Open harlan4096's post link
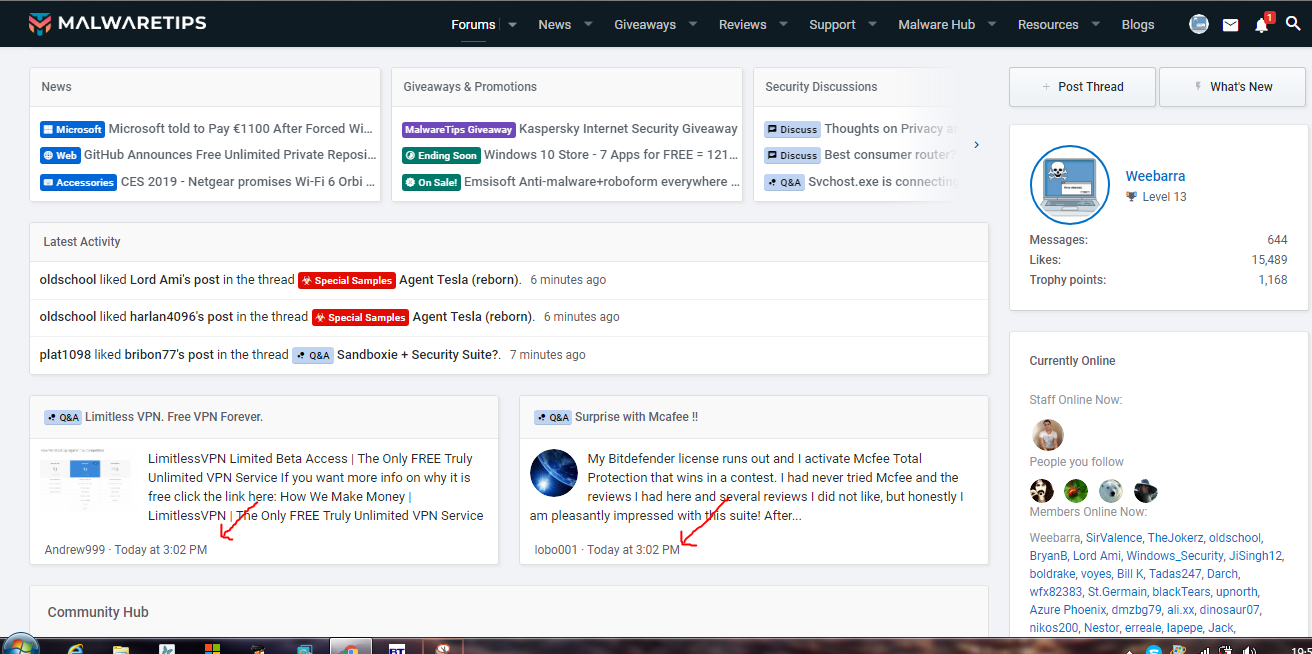The width and height of the screenshot is (1312, 654). click(x=181, y=317)
